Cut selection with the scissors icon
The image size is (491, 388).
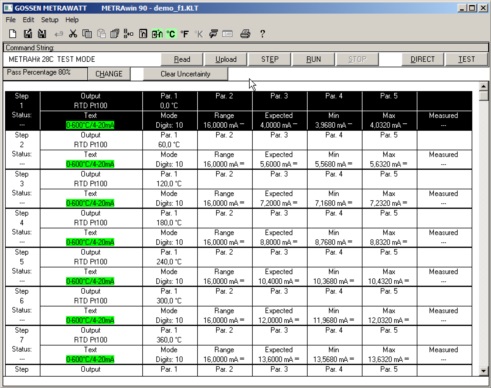pyautogui.click(x=73, y=34)
